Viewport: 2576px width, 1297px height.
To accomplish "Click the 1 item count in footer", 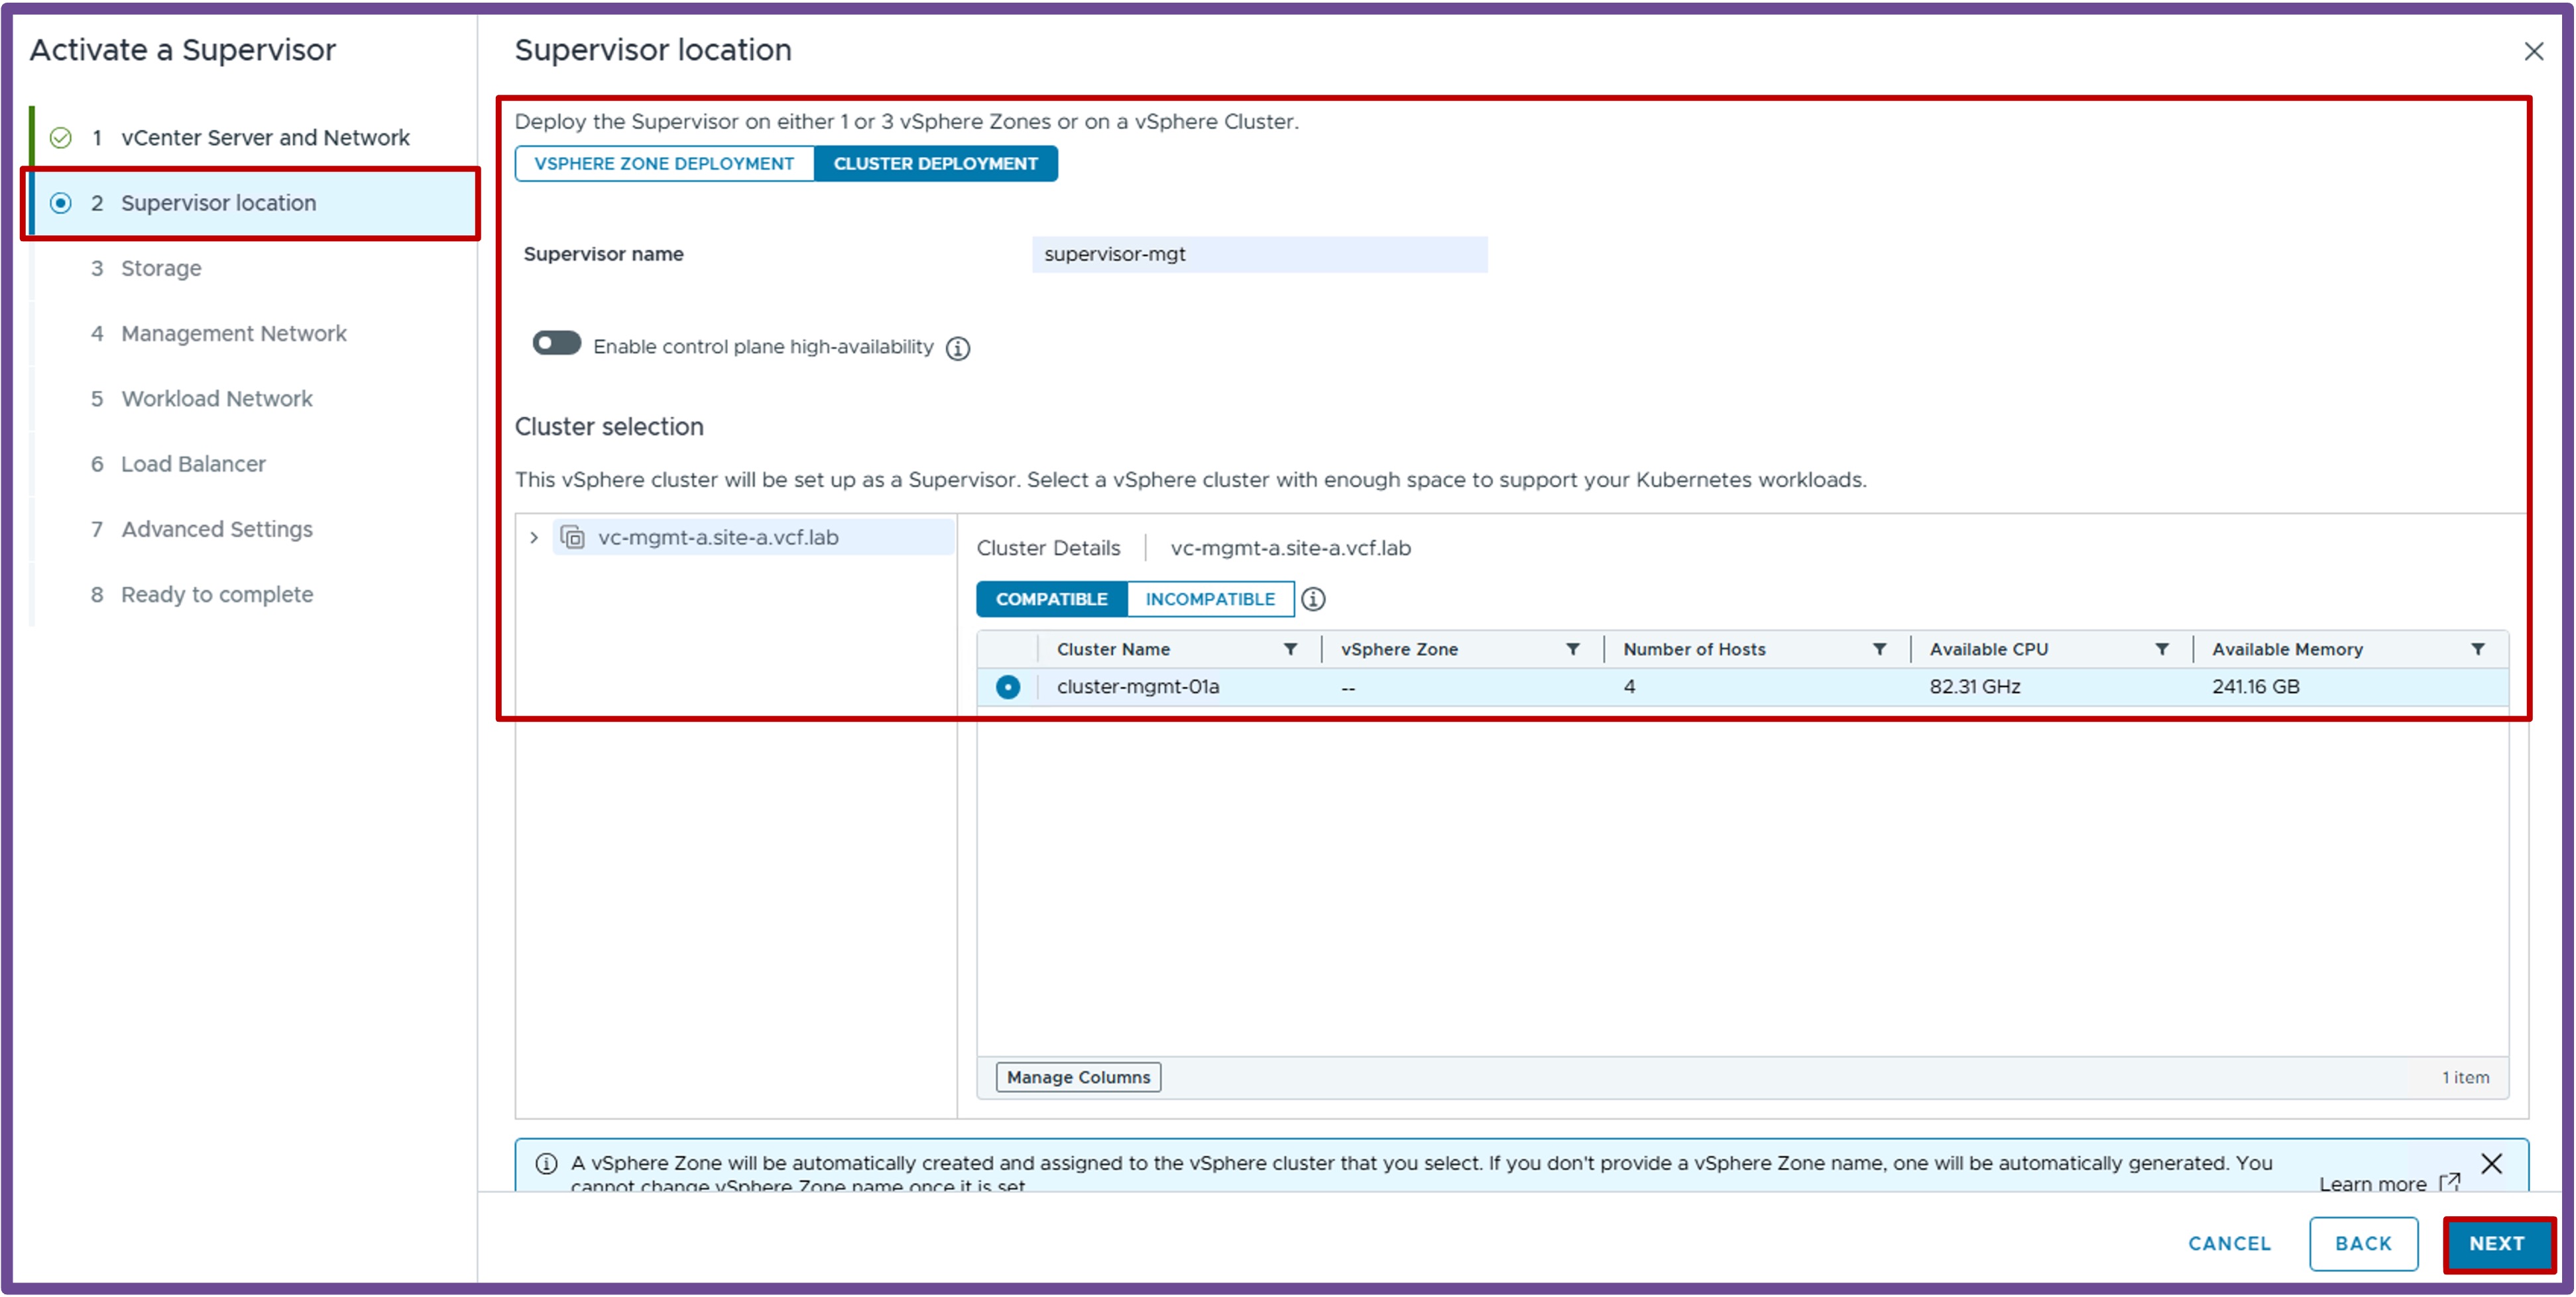I will point(2465,1077).
